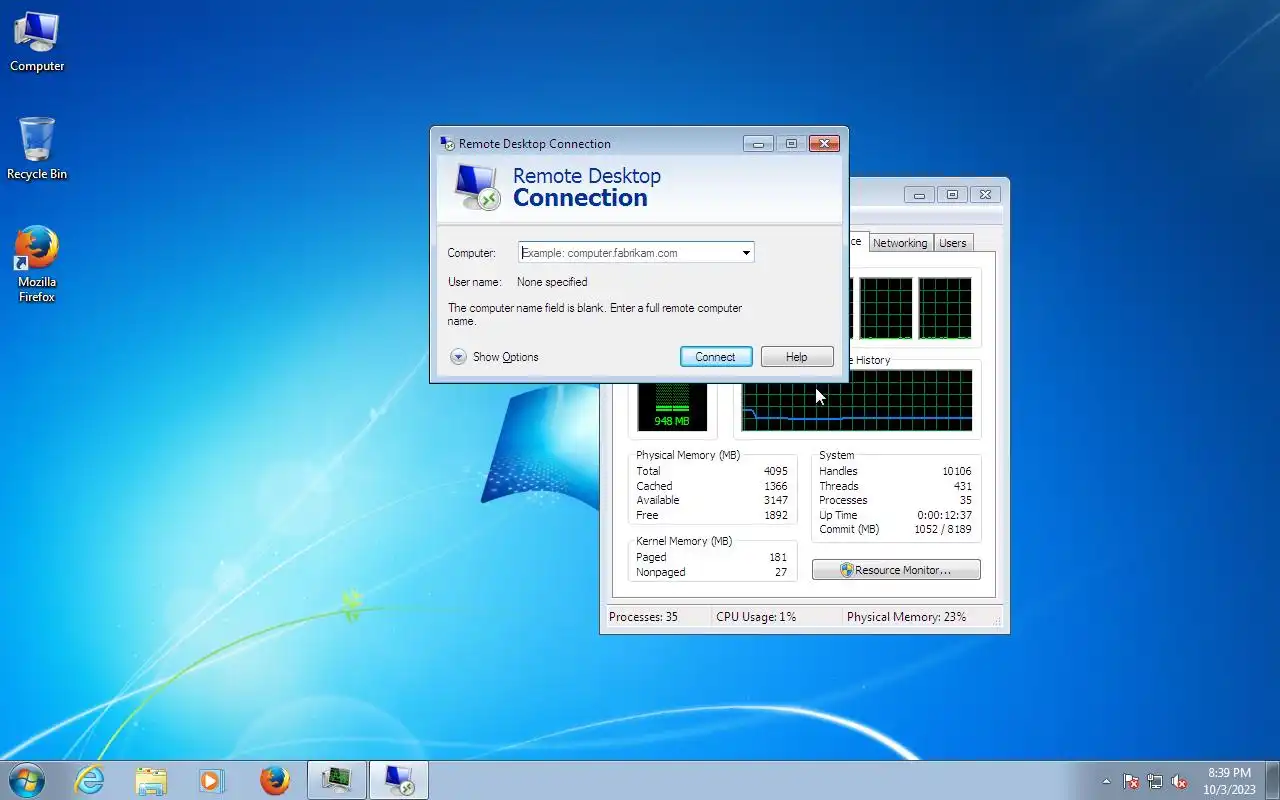Image resolution: width=1280 pixels, height=800 pixels.
Task: Click the Free memory value 1892
Action: (775, 515)
